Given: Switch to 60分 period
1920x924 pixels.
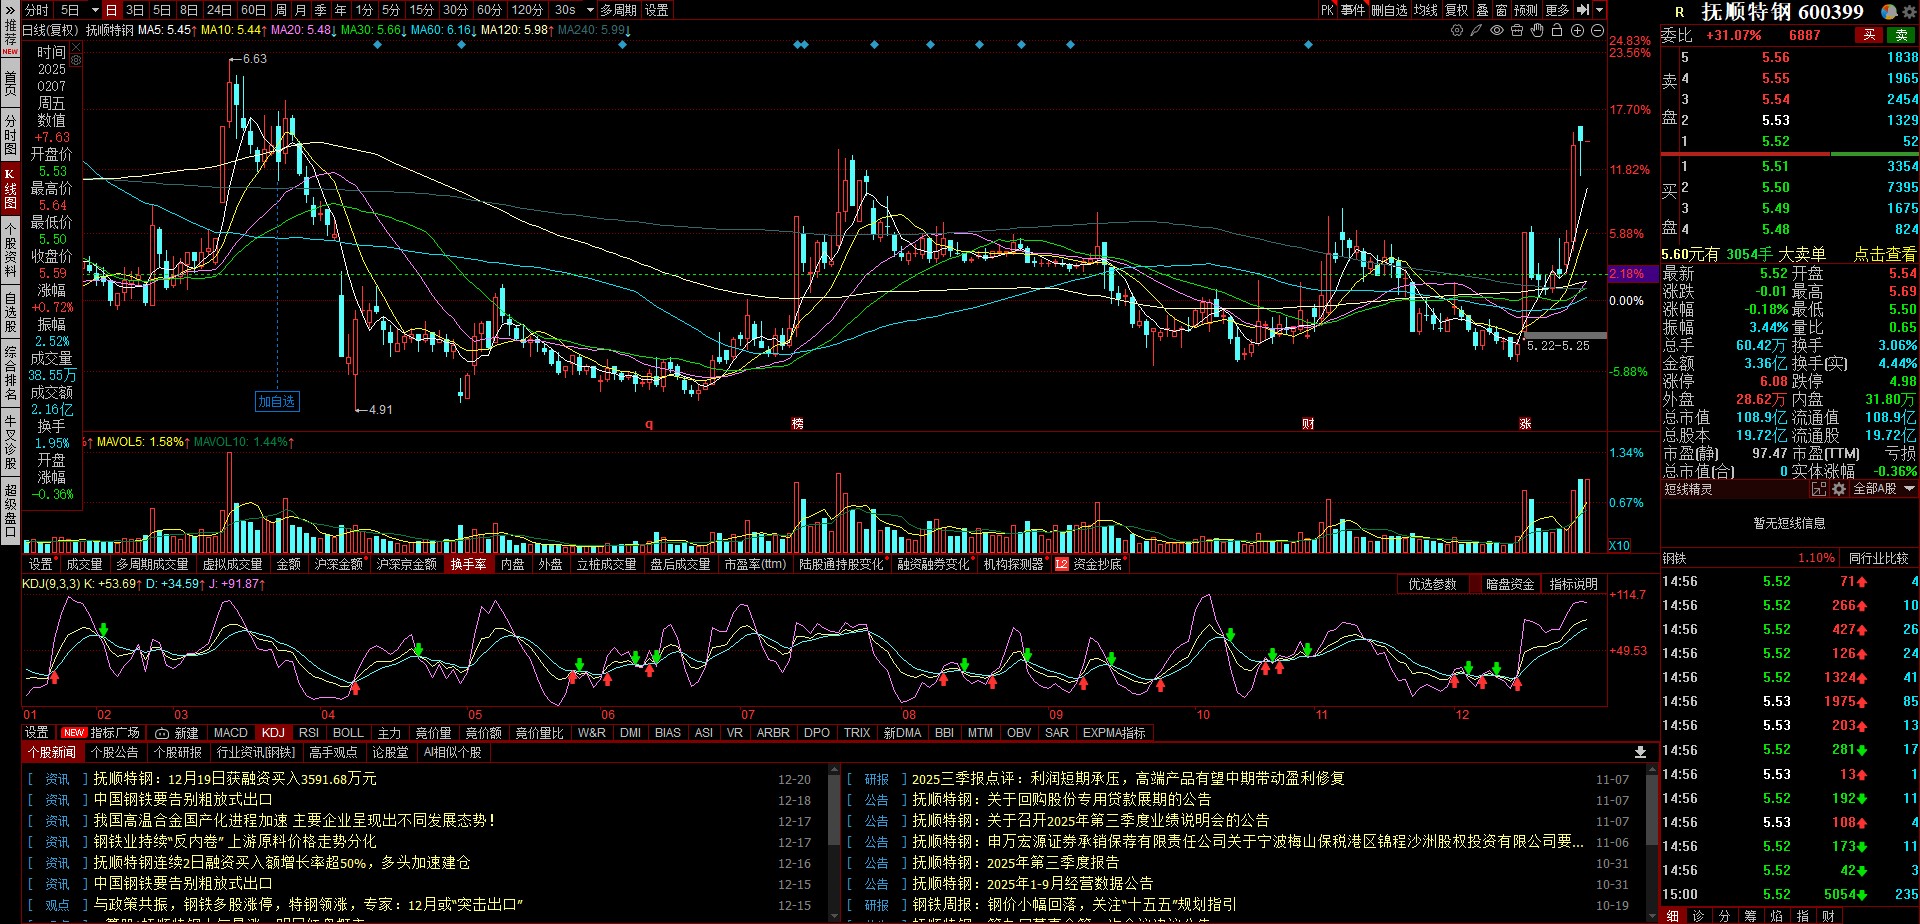Looking at the screenshot, I should pos(490,10).
